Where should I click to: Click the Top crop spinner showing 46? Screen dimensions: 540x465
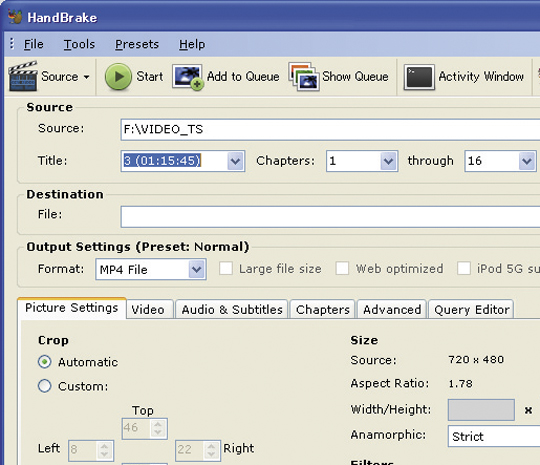145,428
